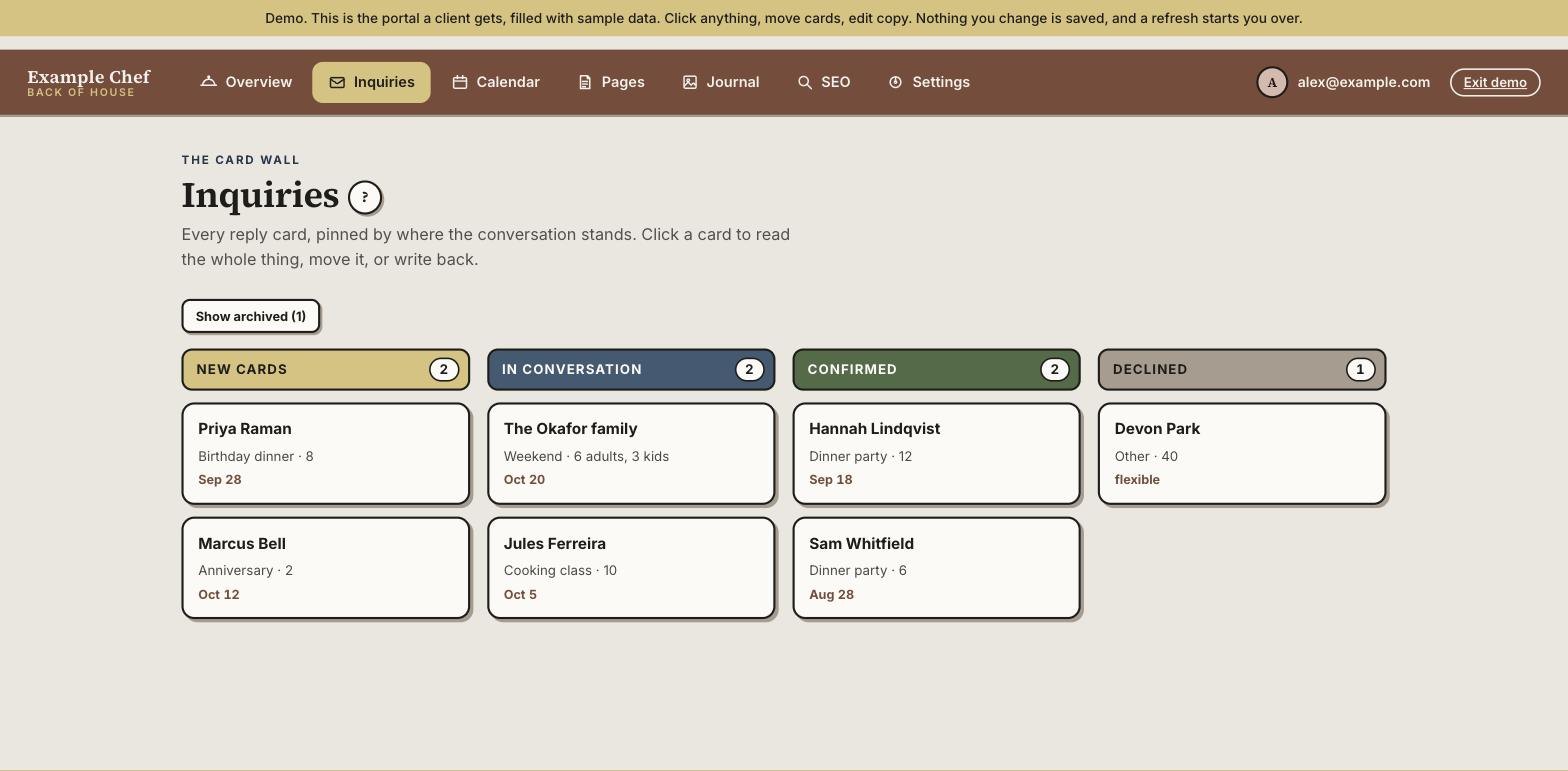
Task: Click "THE CARD WALL" label
Action: click(241, 160)
